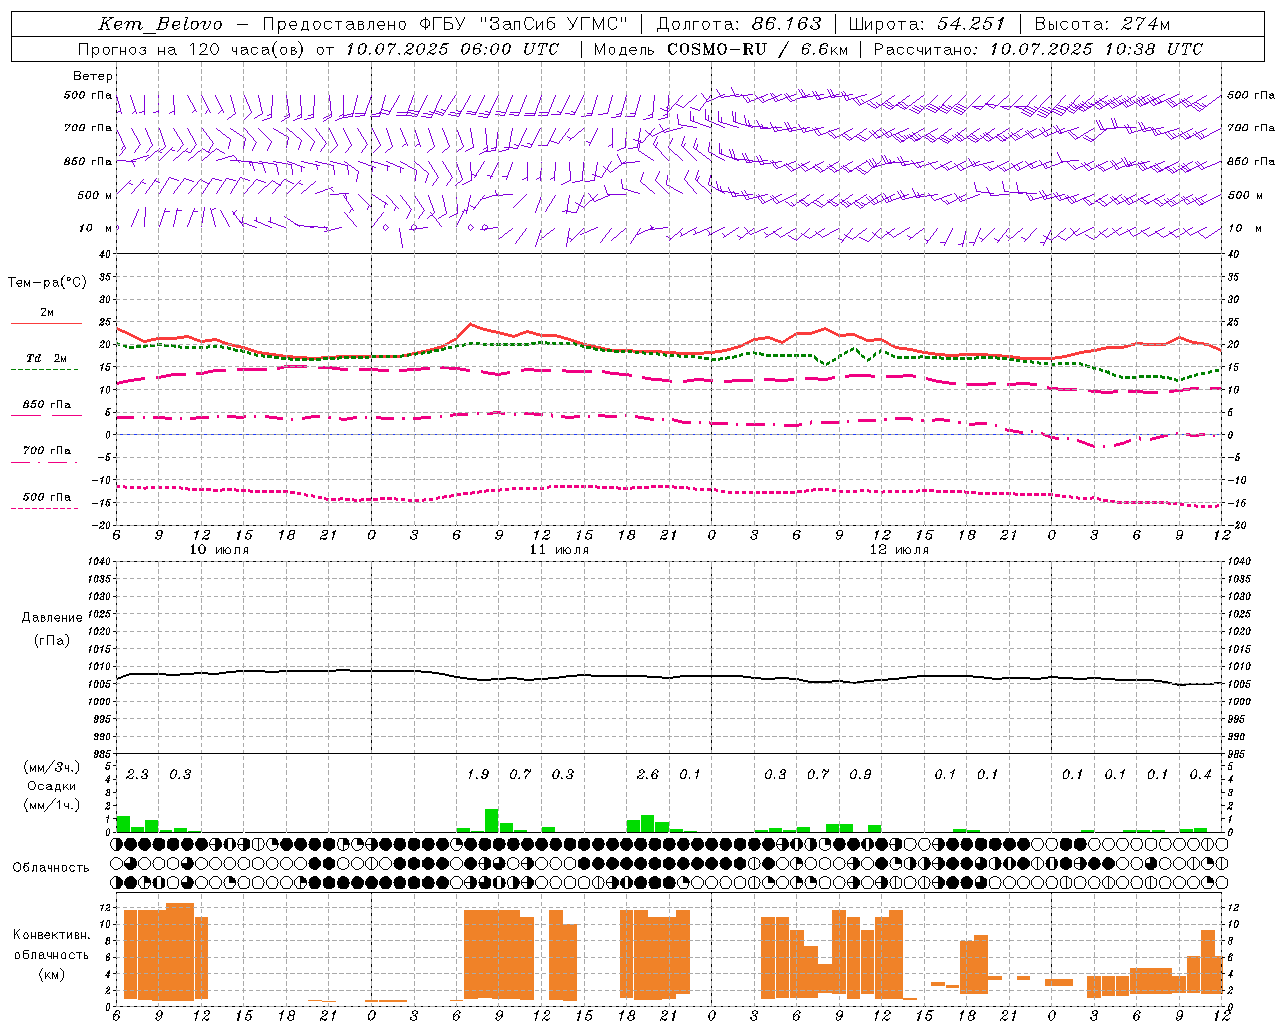1280x1024 pixels.
Task: Click the 1.9 precipitation value
Action: click(x=478, y=774)
